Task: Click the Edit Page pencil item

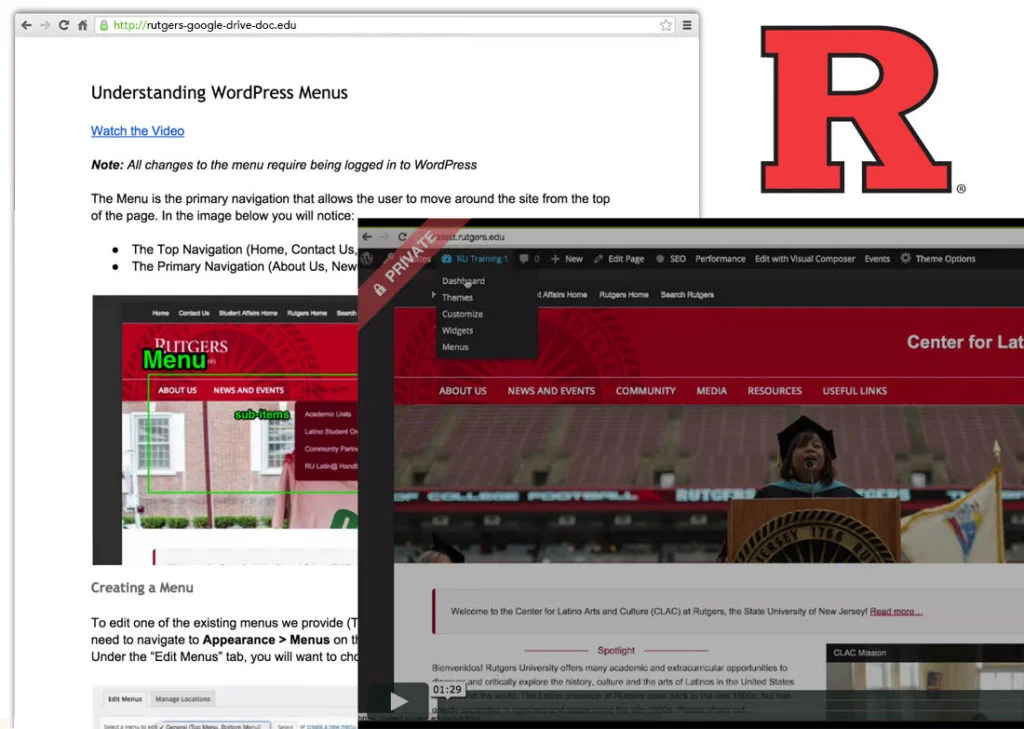Action: 619,259
